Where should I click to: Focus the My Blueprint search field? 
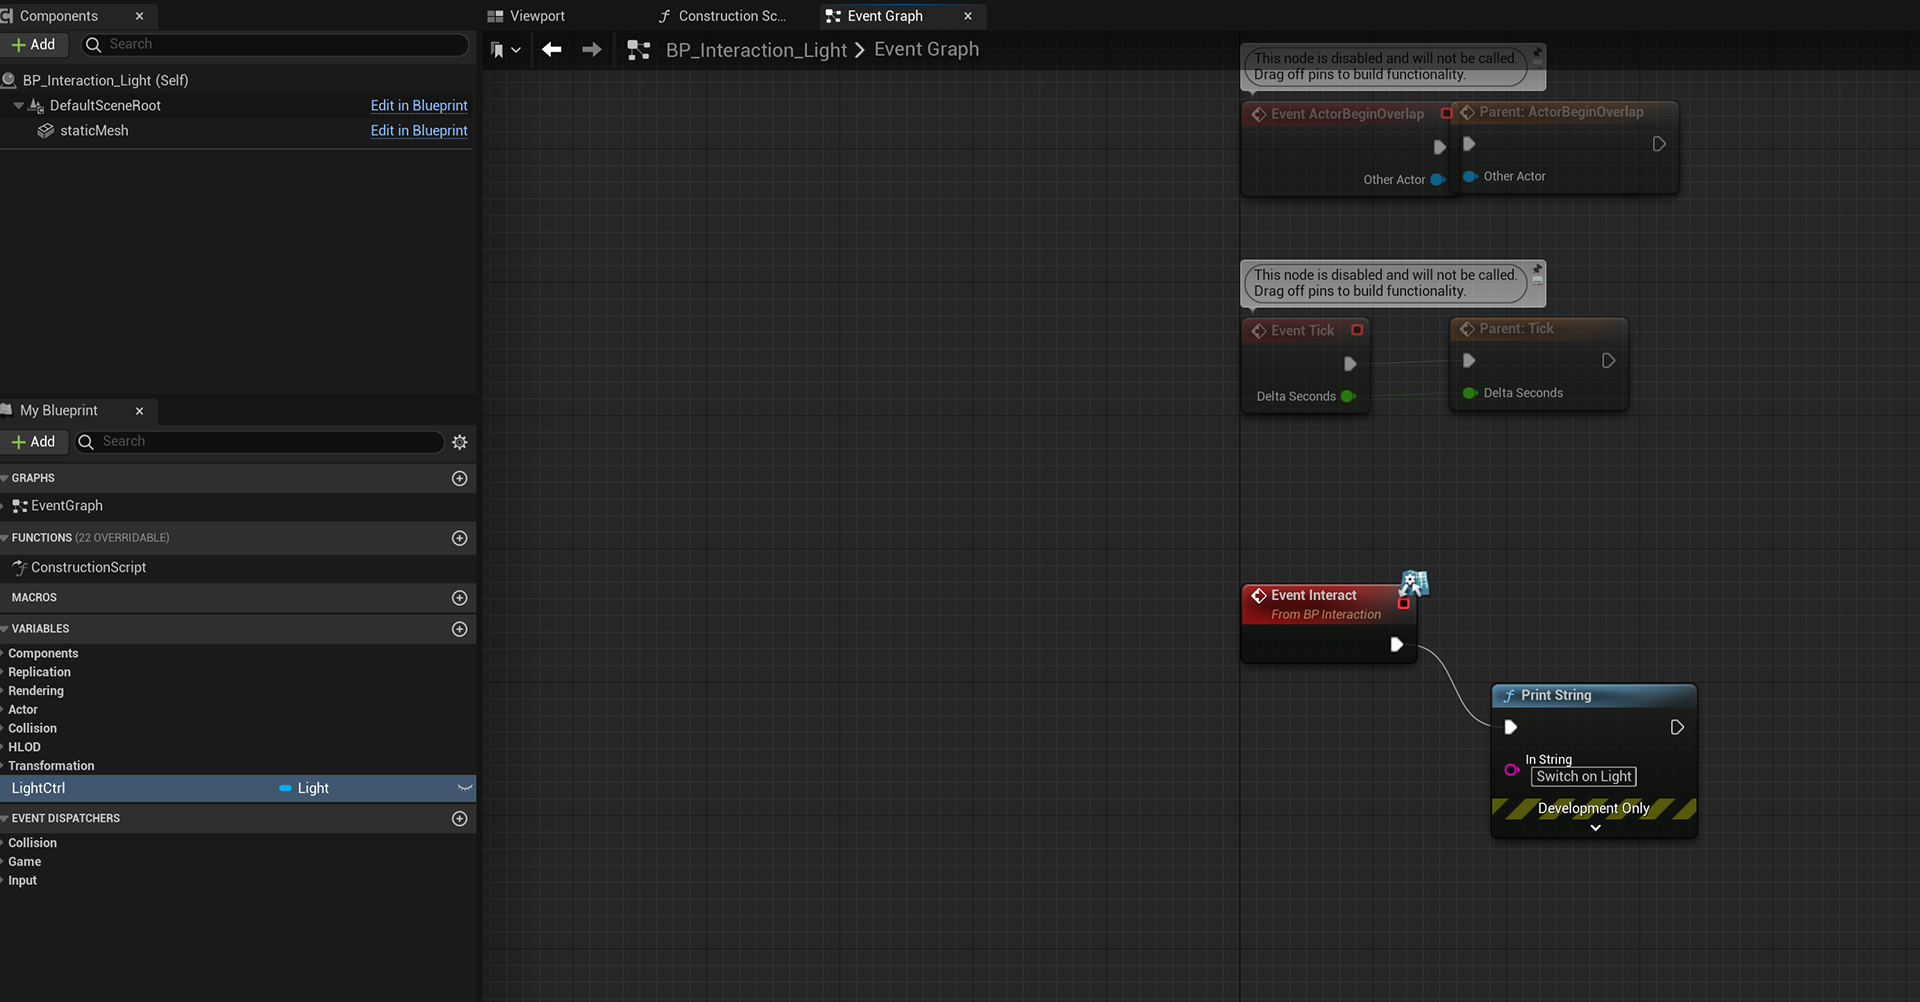(260, 442)
